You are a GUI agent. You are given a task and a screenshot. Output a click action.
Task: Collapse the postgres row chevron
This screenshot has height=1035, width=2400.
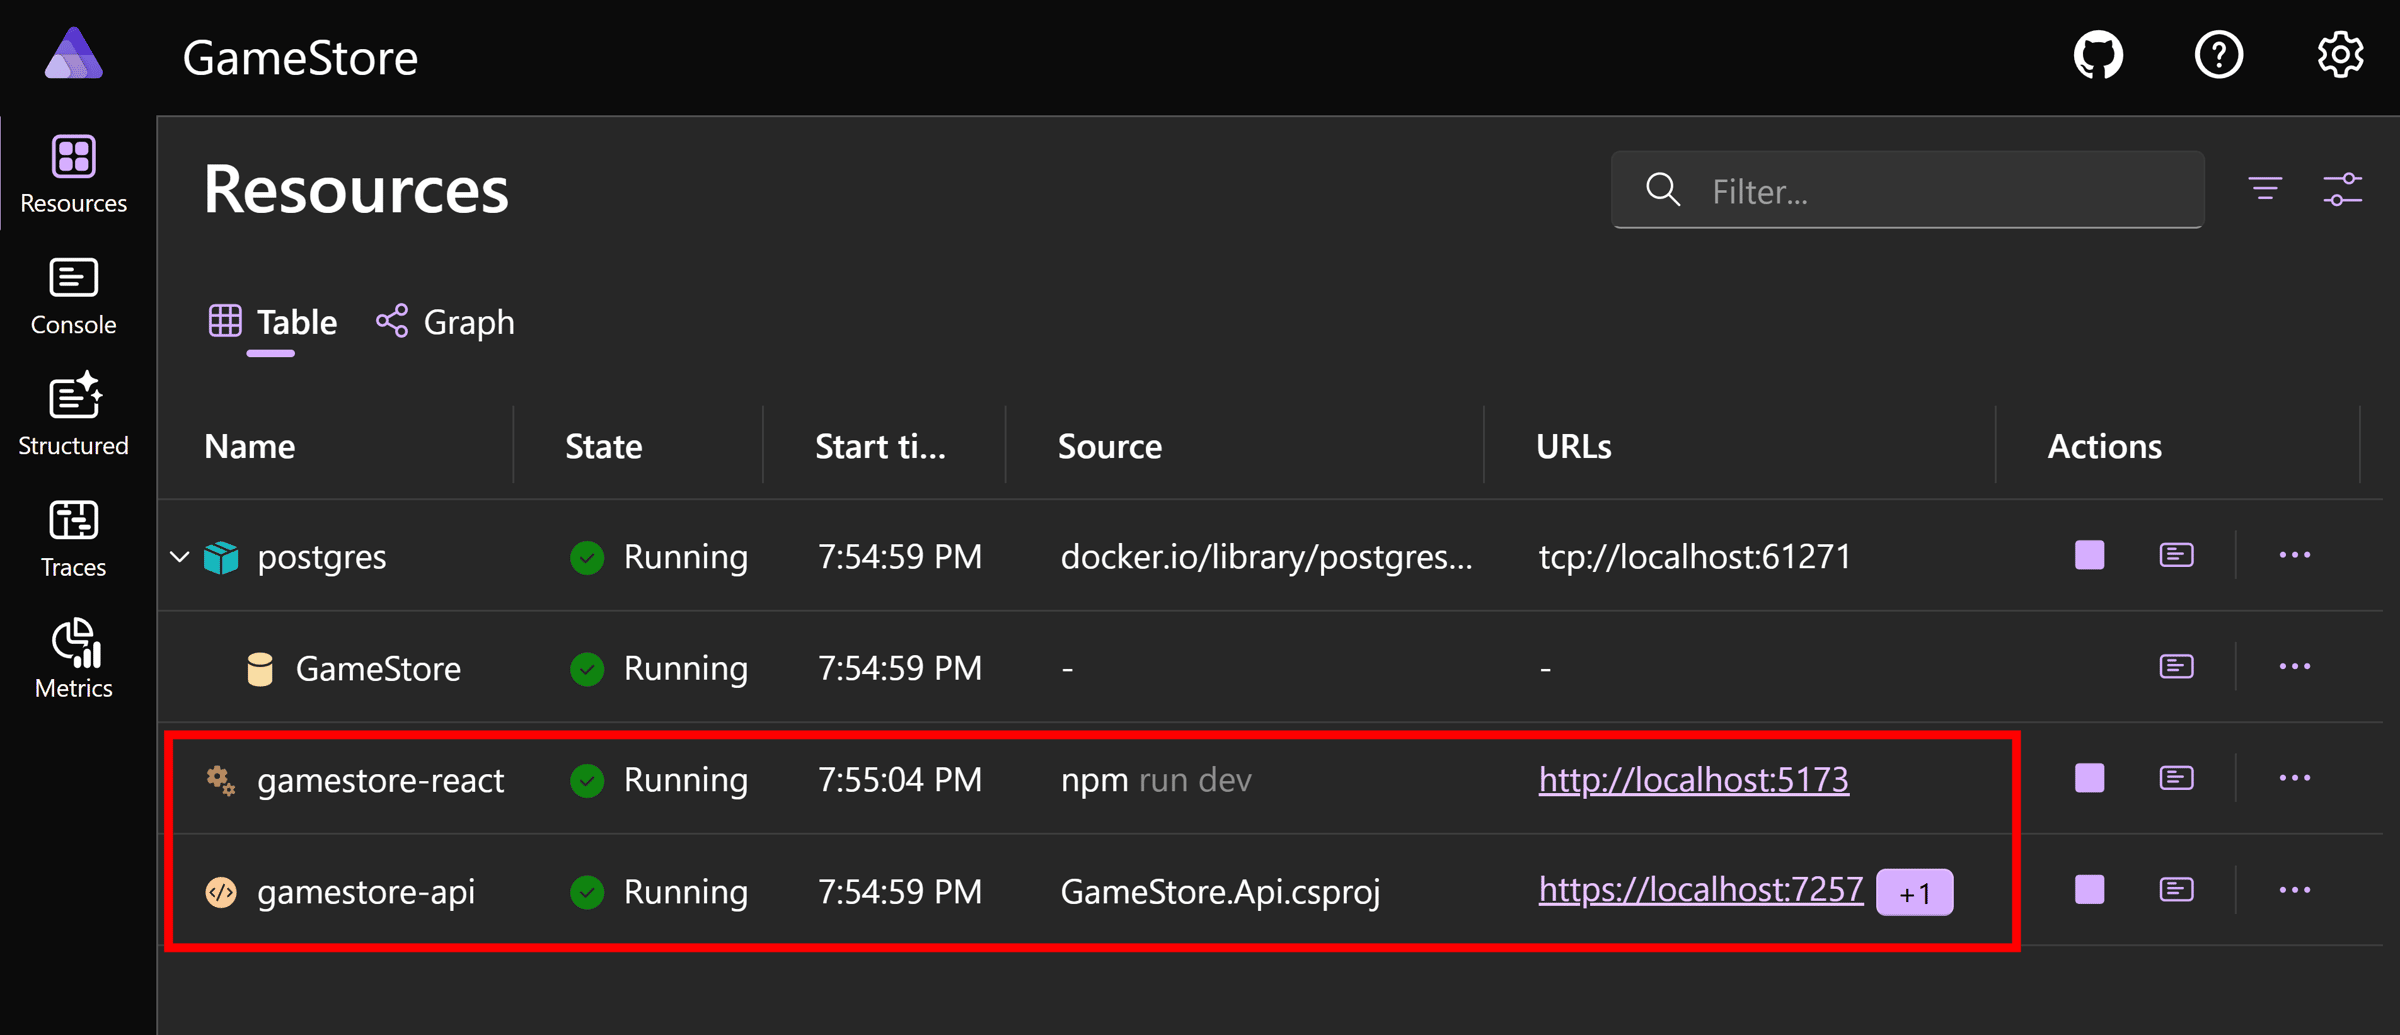click(x=180, y=556)
